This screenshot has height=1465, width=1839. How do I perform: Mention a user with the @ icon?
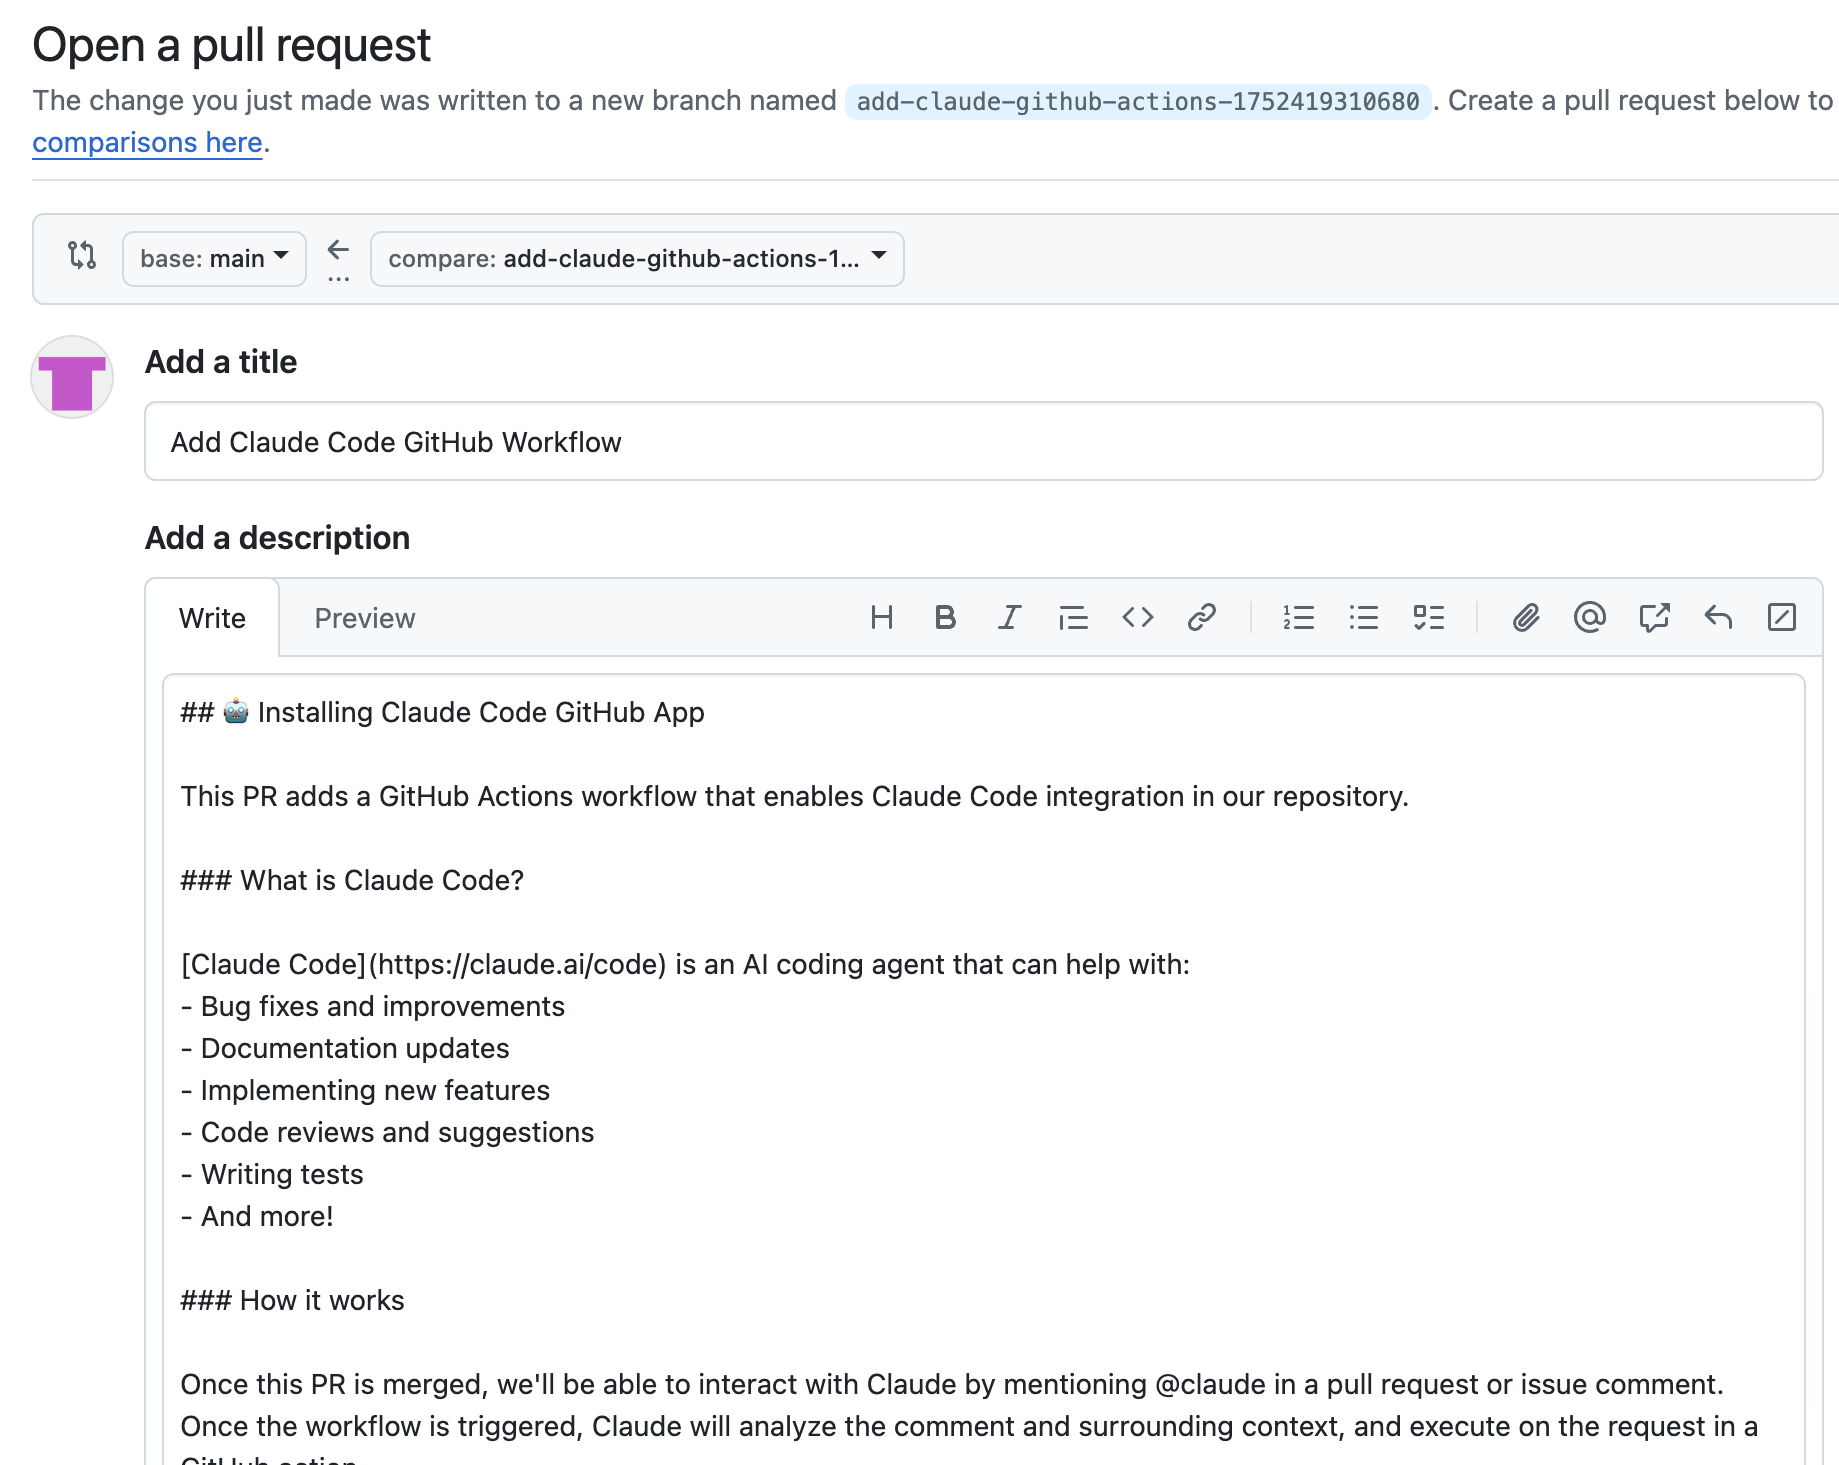click(1590, 617)
